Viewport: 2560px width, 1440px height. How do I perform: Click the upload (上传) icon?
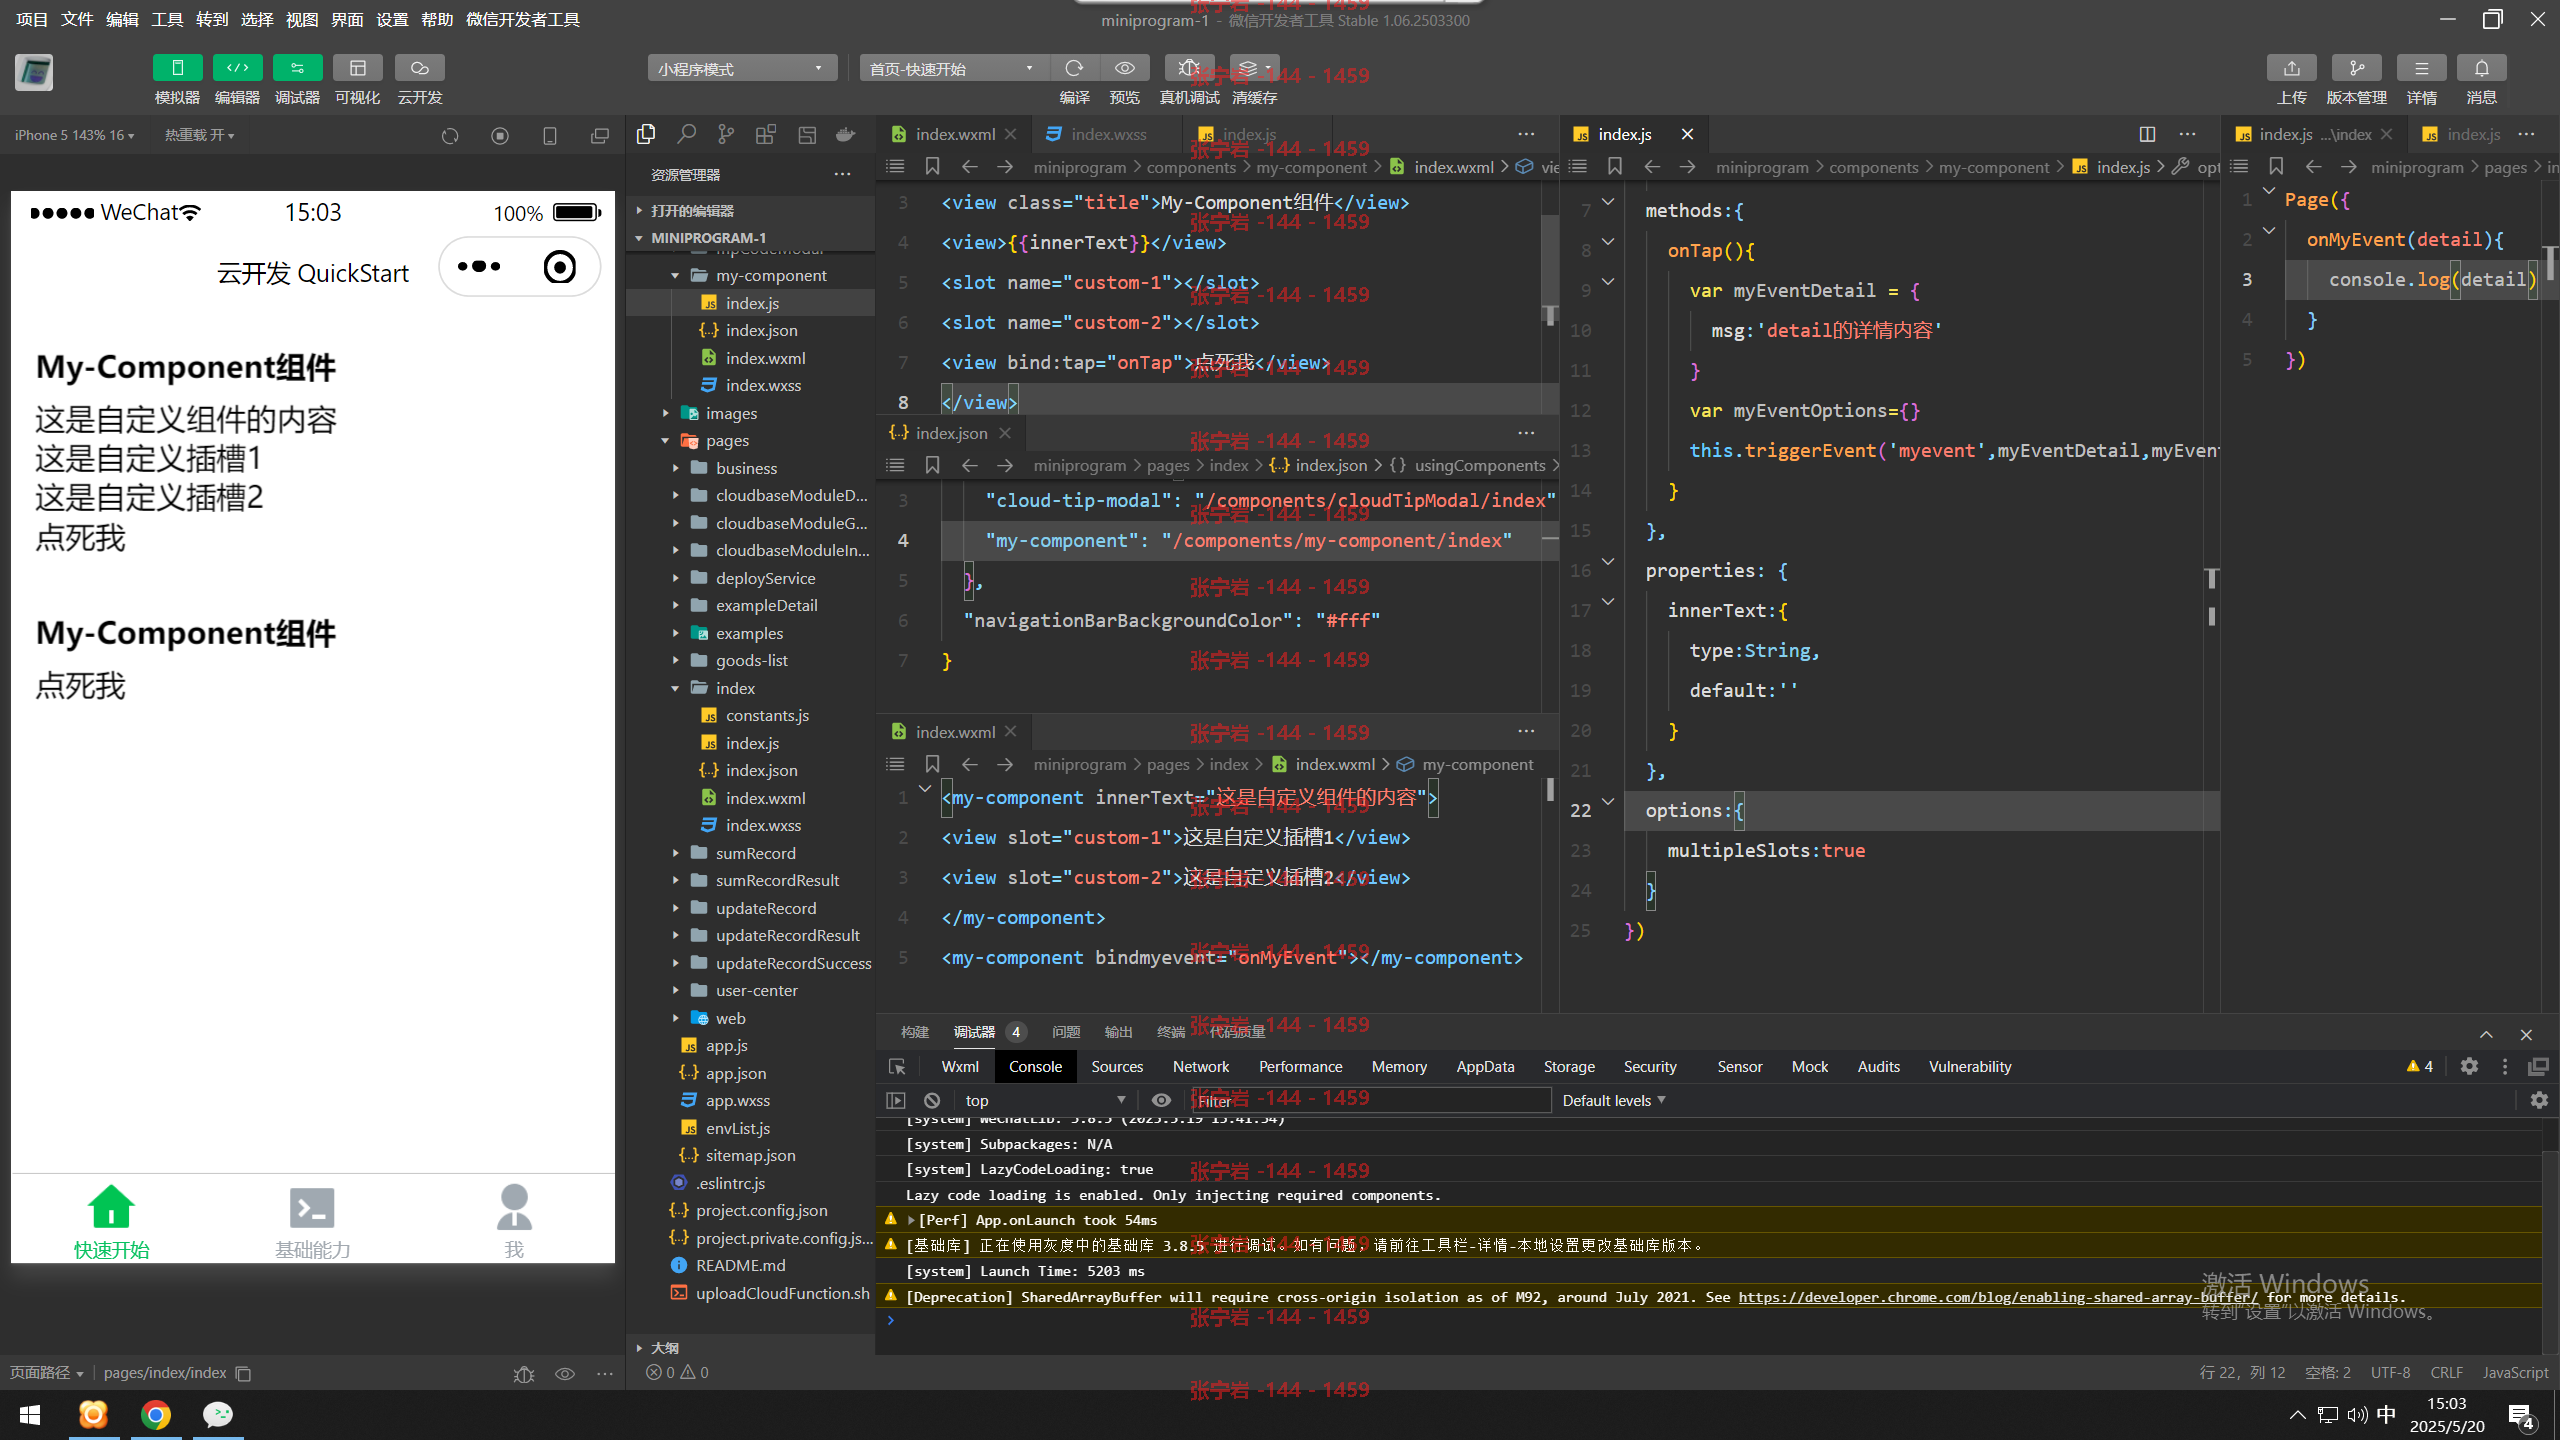(x=2291, y=68)
